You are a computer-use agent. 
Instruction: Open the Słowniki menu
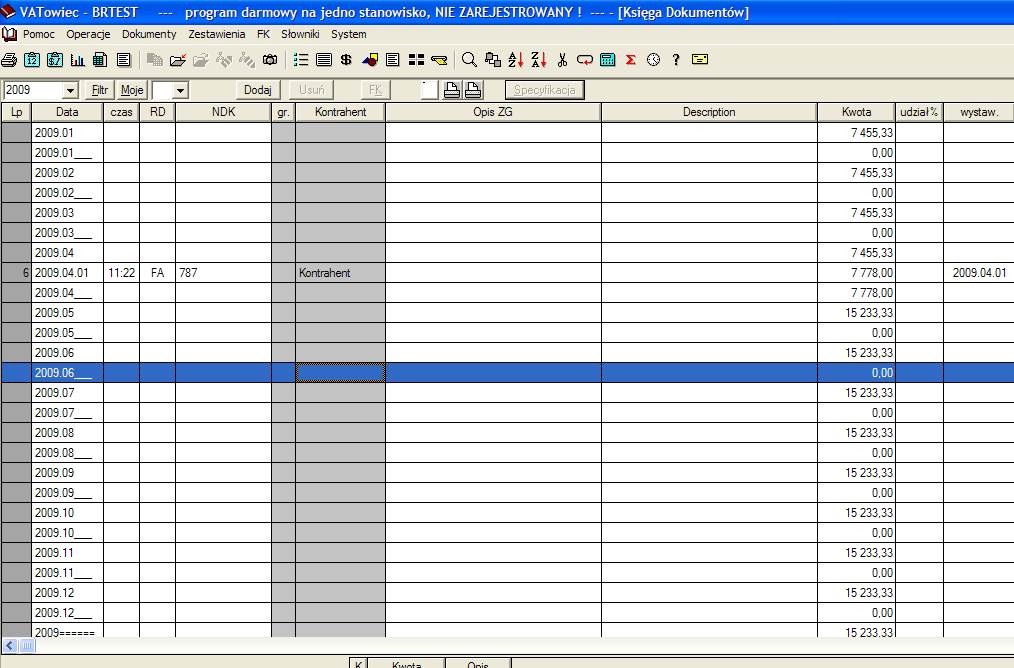click(300, 34)
